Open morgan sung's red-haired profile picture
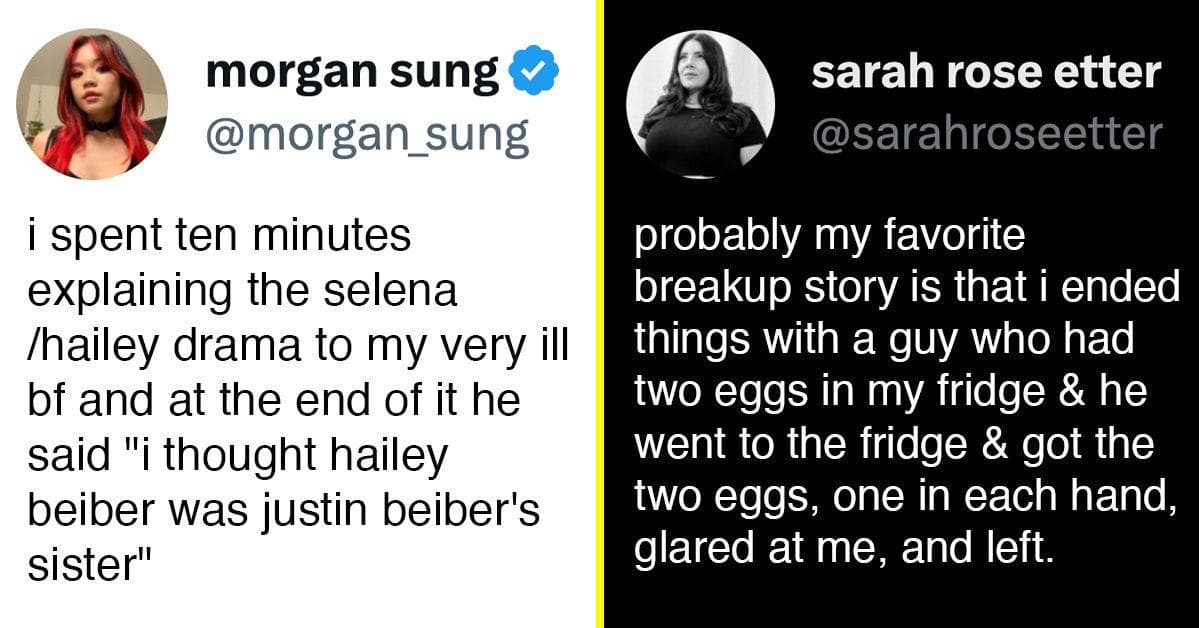The width and height of the screenshot is (1199, 628). [91, 104]
